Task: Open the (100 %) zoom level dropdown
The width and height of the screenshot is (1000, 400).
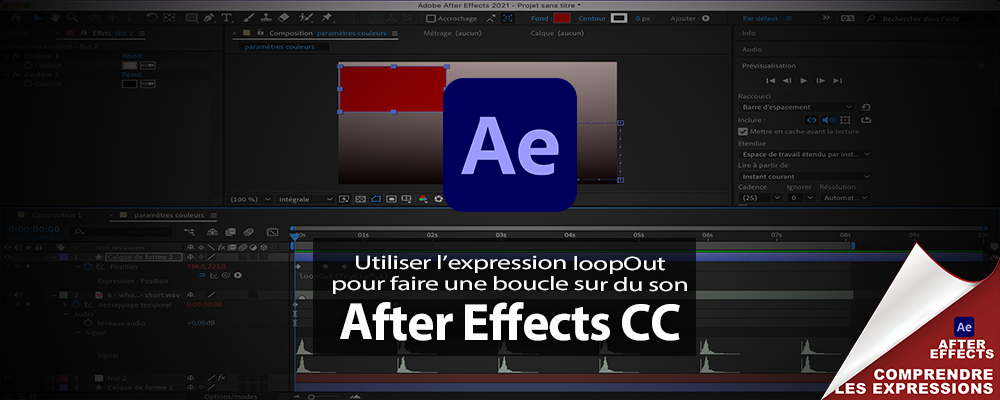Action: (x=249, y=200)
